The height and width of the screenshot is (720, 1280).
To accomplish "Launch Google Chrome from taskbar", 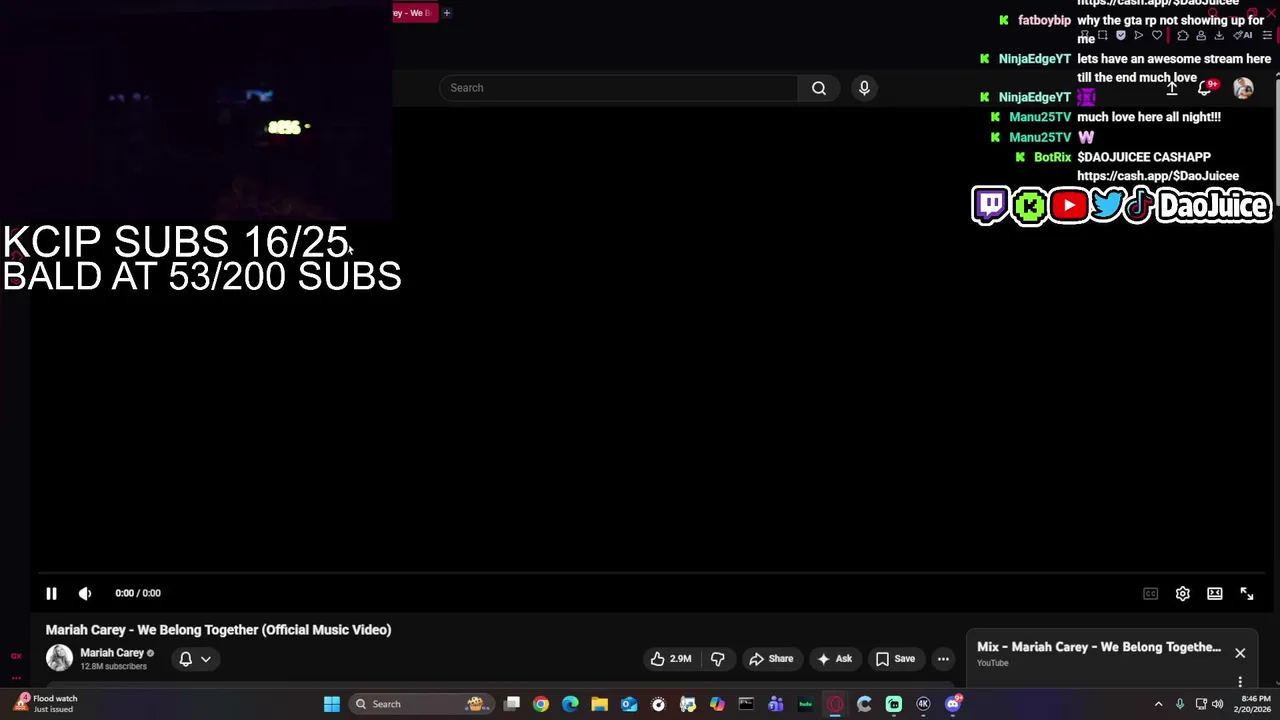I will point(540,704).
